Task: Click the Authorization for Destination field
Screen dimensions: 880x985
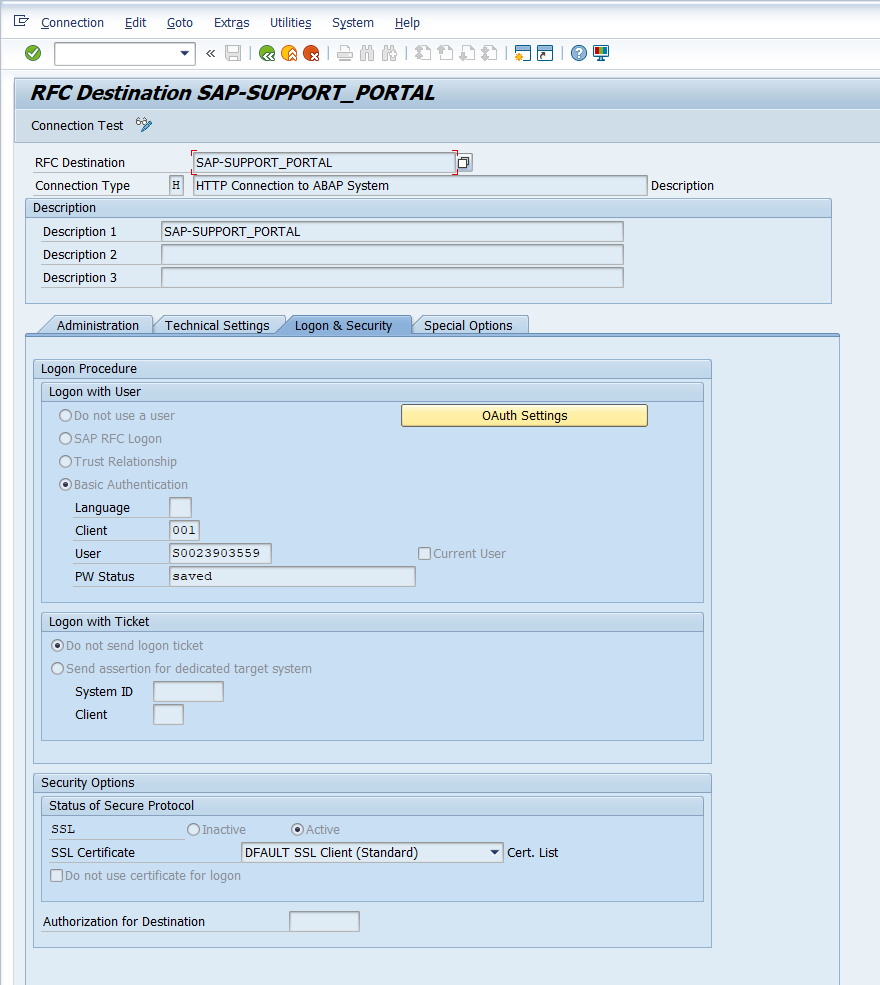Action: pos(324,922)
